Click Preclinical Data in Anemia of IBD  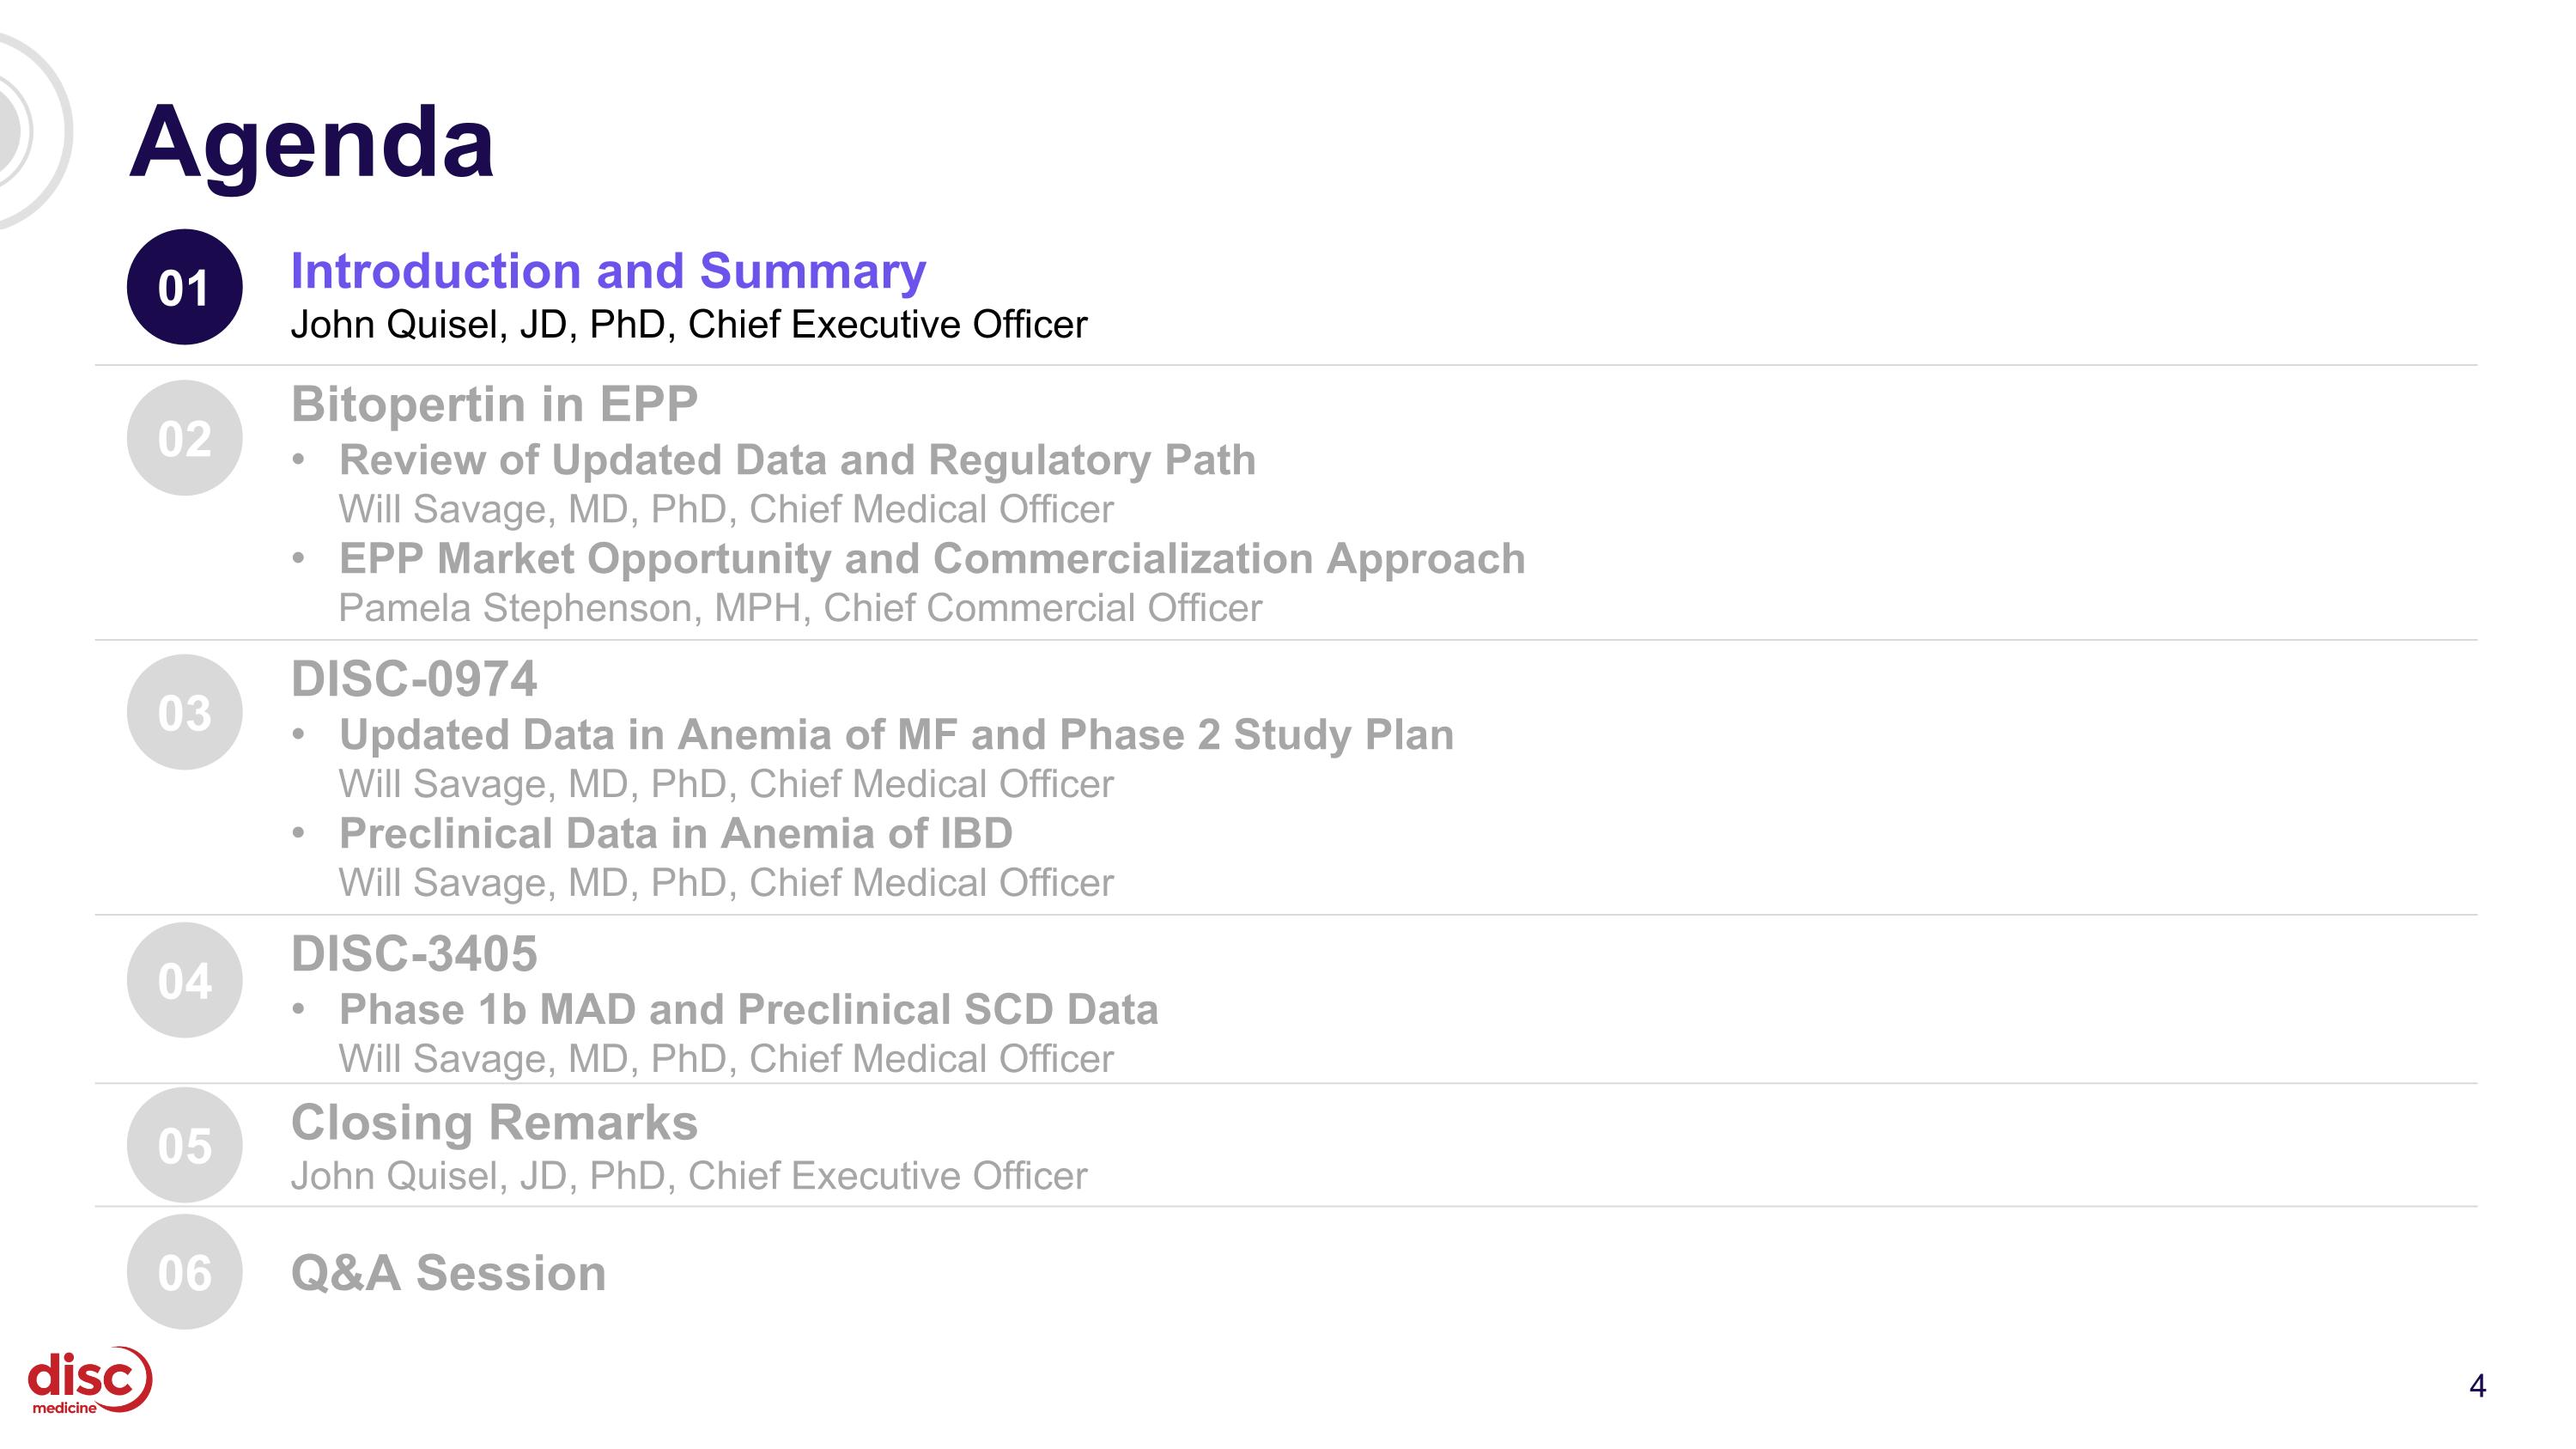[676, 833]
